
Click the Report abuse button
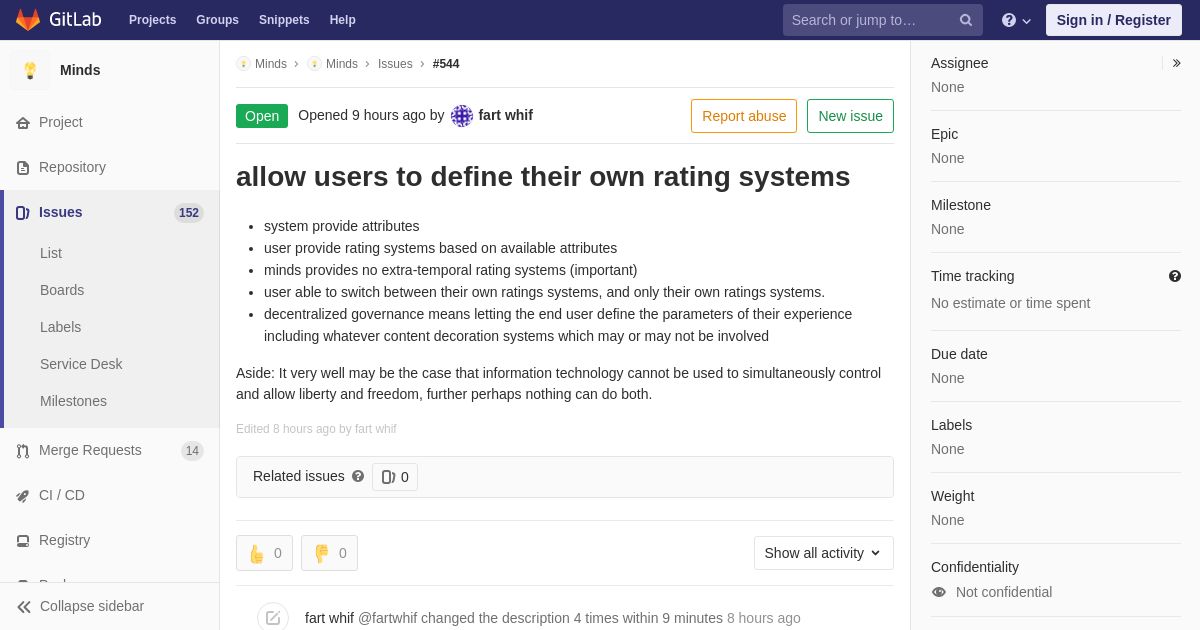pos(744,116)
